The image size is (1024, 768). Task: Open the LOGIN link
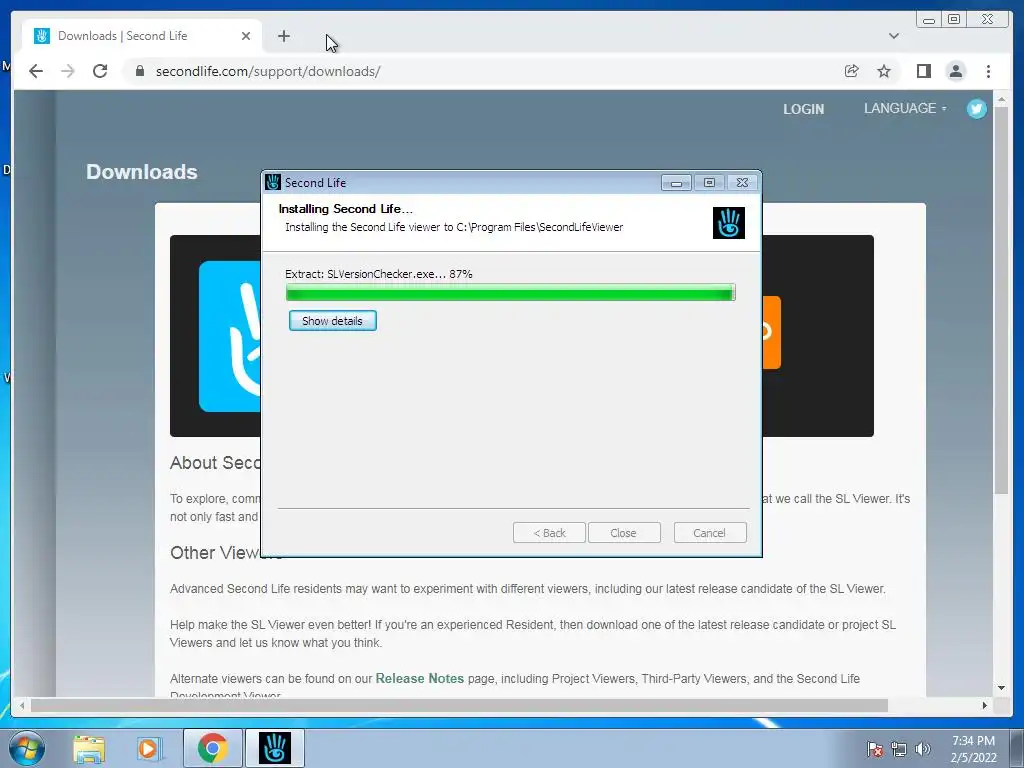coord(803,109)
